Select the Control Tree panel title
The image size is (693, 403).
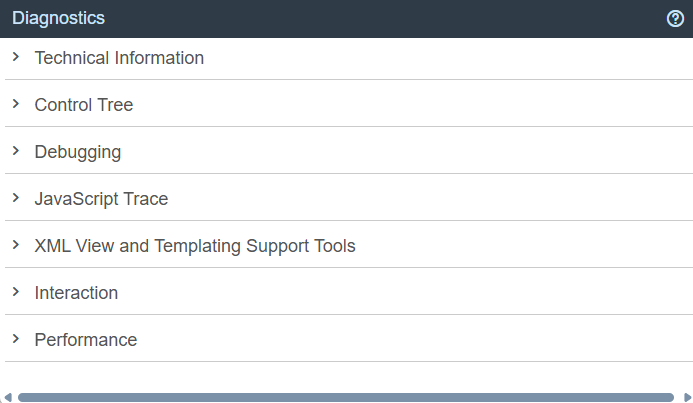(84, 105)
